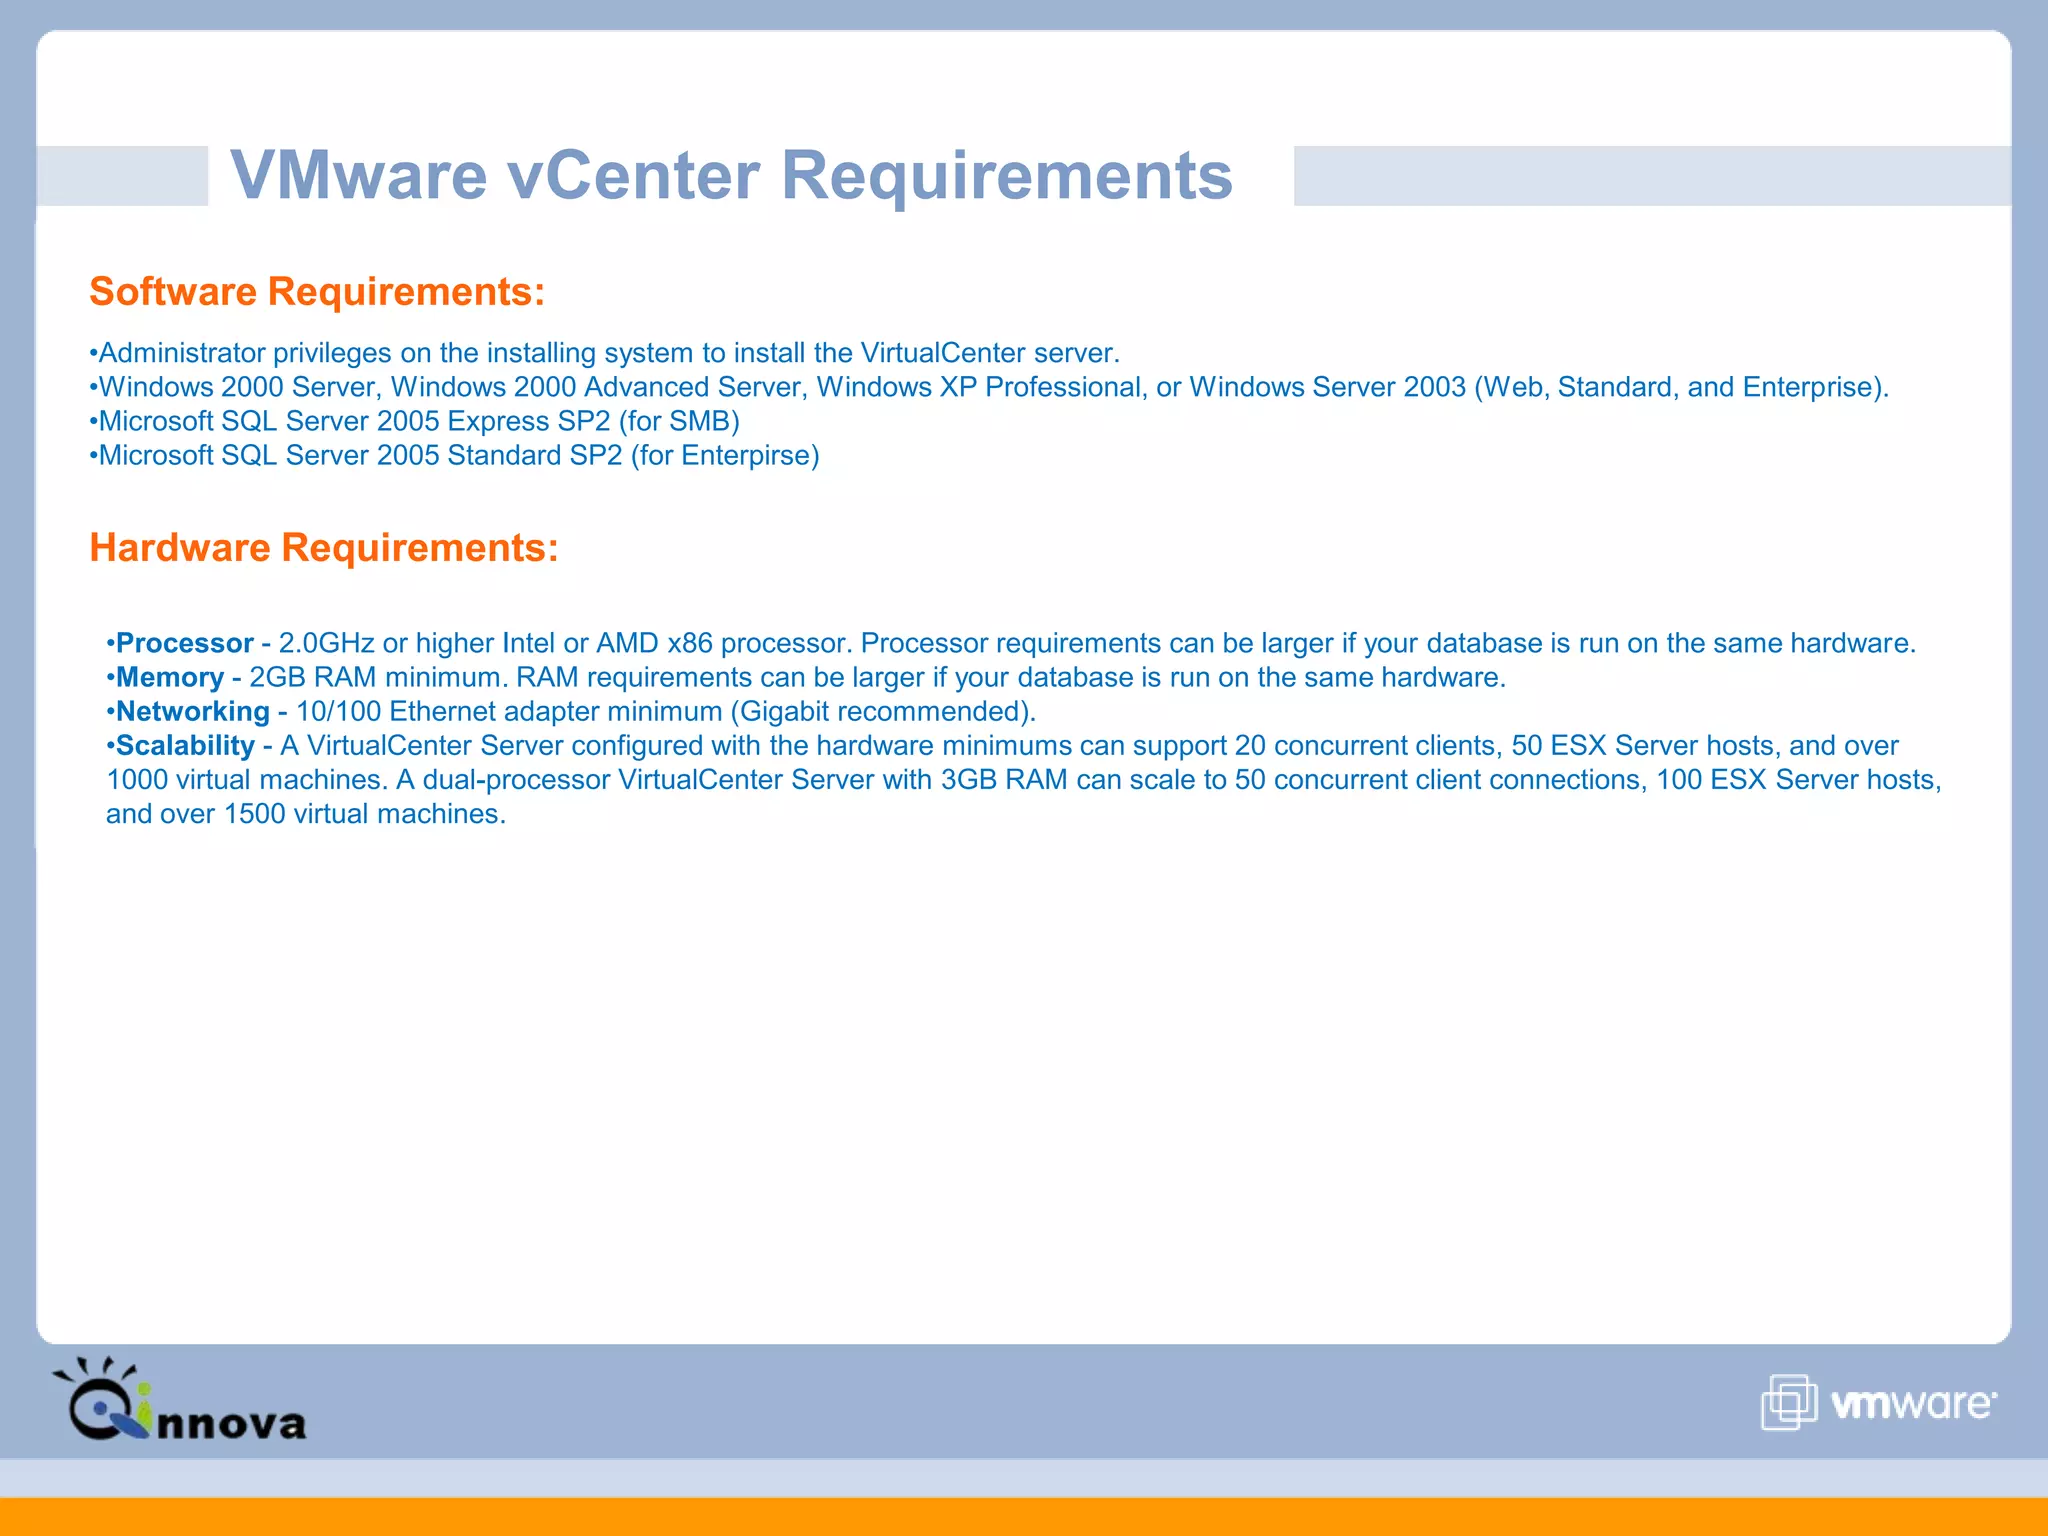Viewport: 2048px width, 1536px height.
Task: Click the bold Memory label
Action: coord(170,677)
